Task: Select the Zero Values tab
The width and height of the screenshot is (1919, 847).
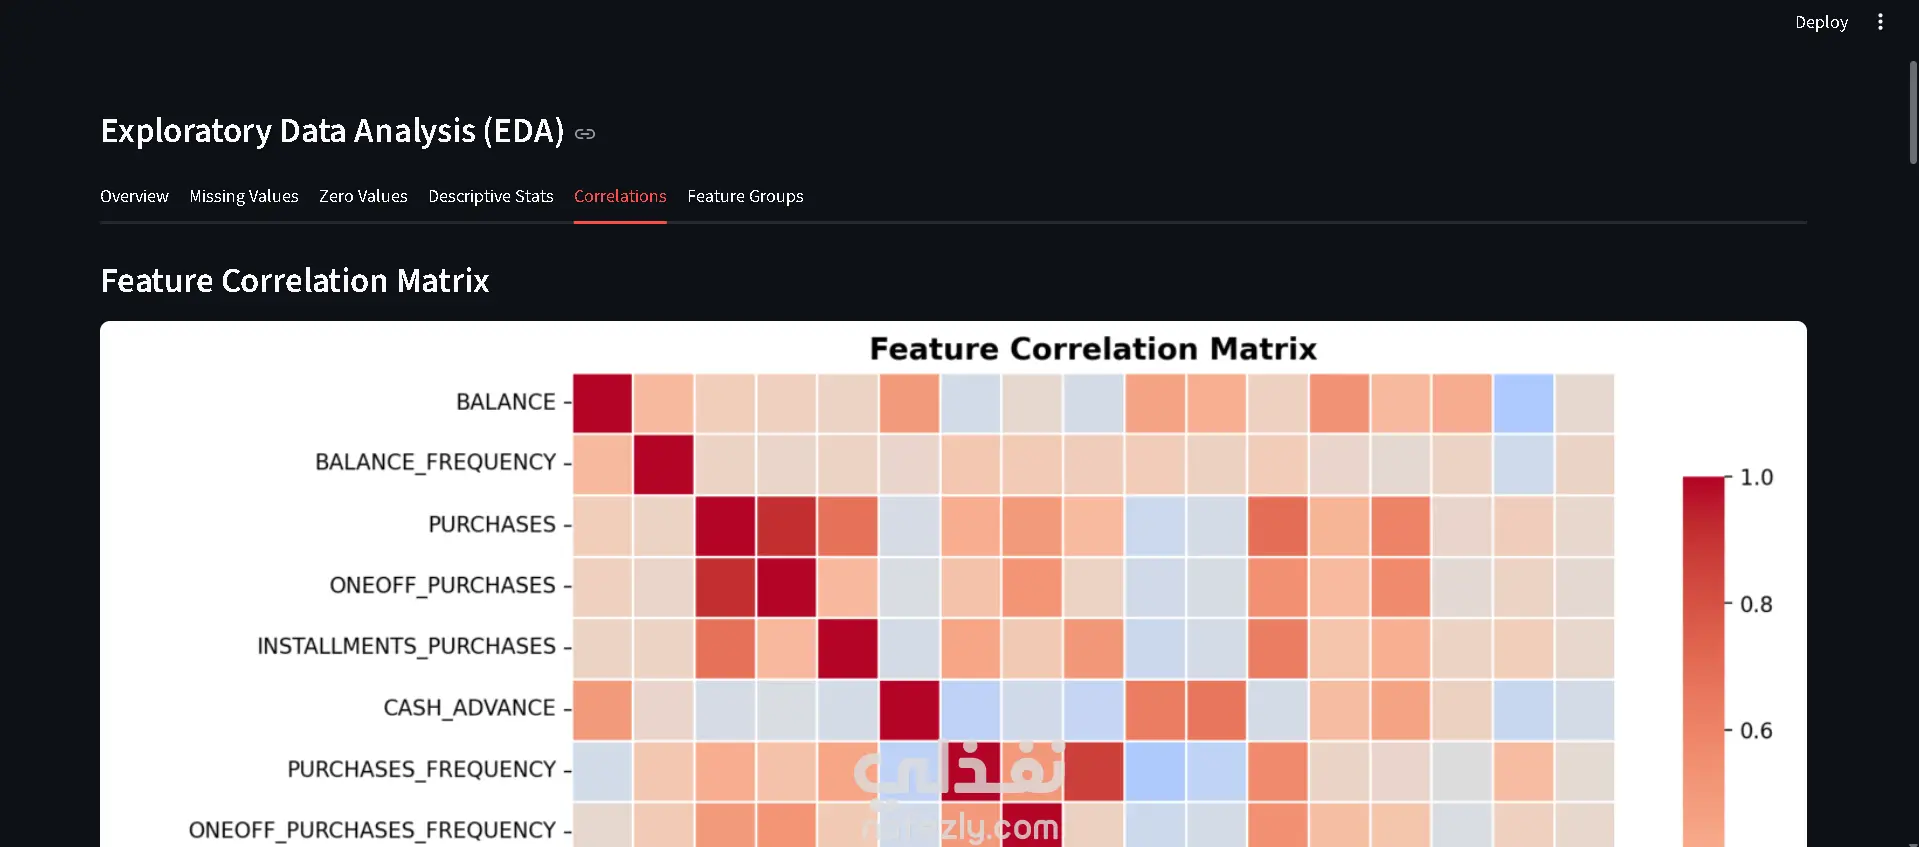Action: [x=363, y=196]
